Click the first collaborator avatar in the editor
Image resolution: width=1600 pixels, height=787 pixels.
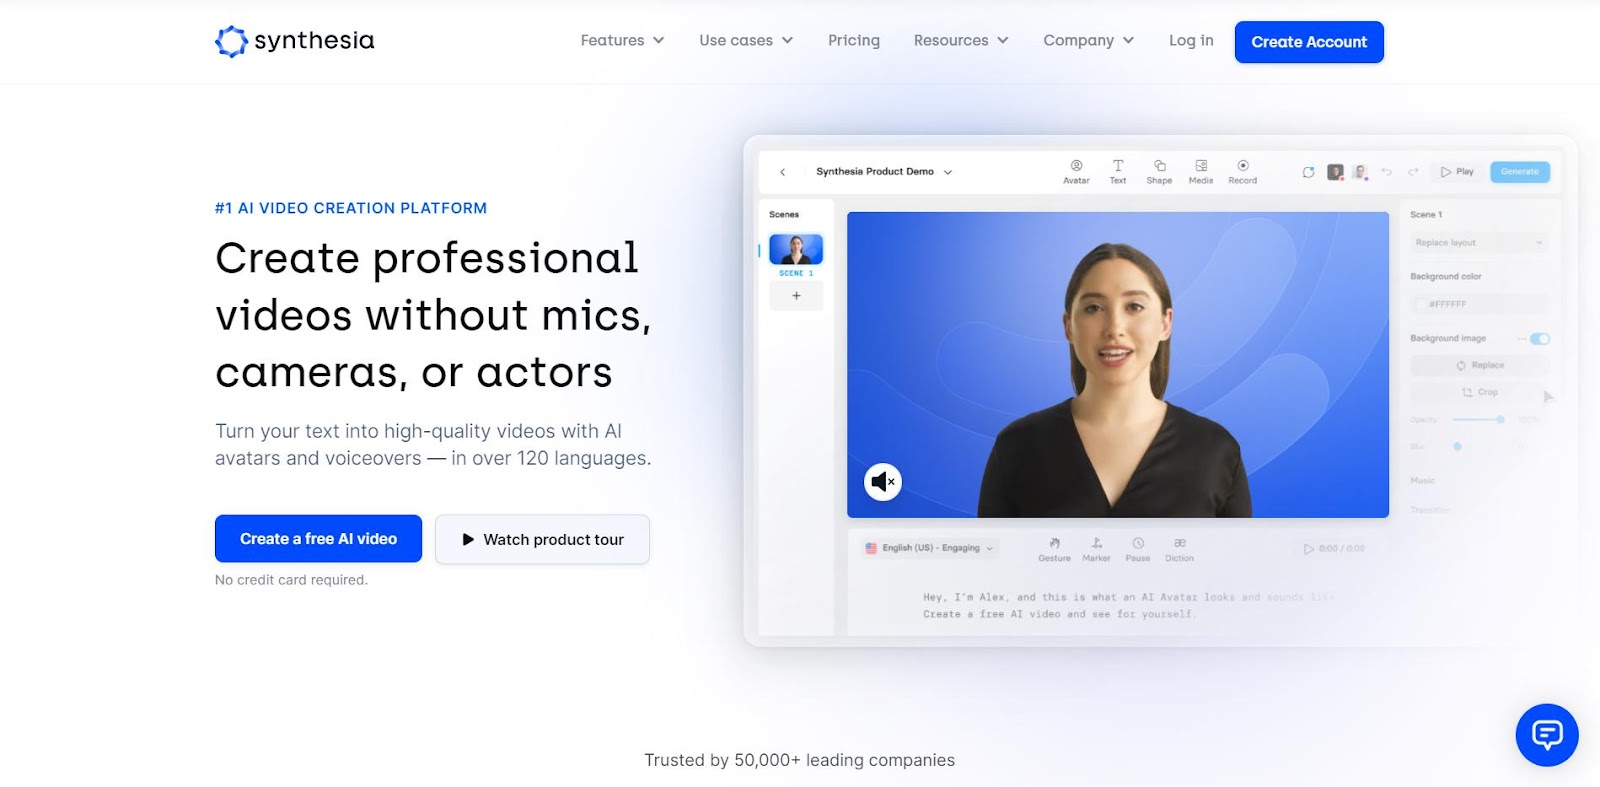point(1335,172)
